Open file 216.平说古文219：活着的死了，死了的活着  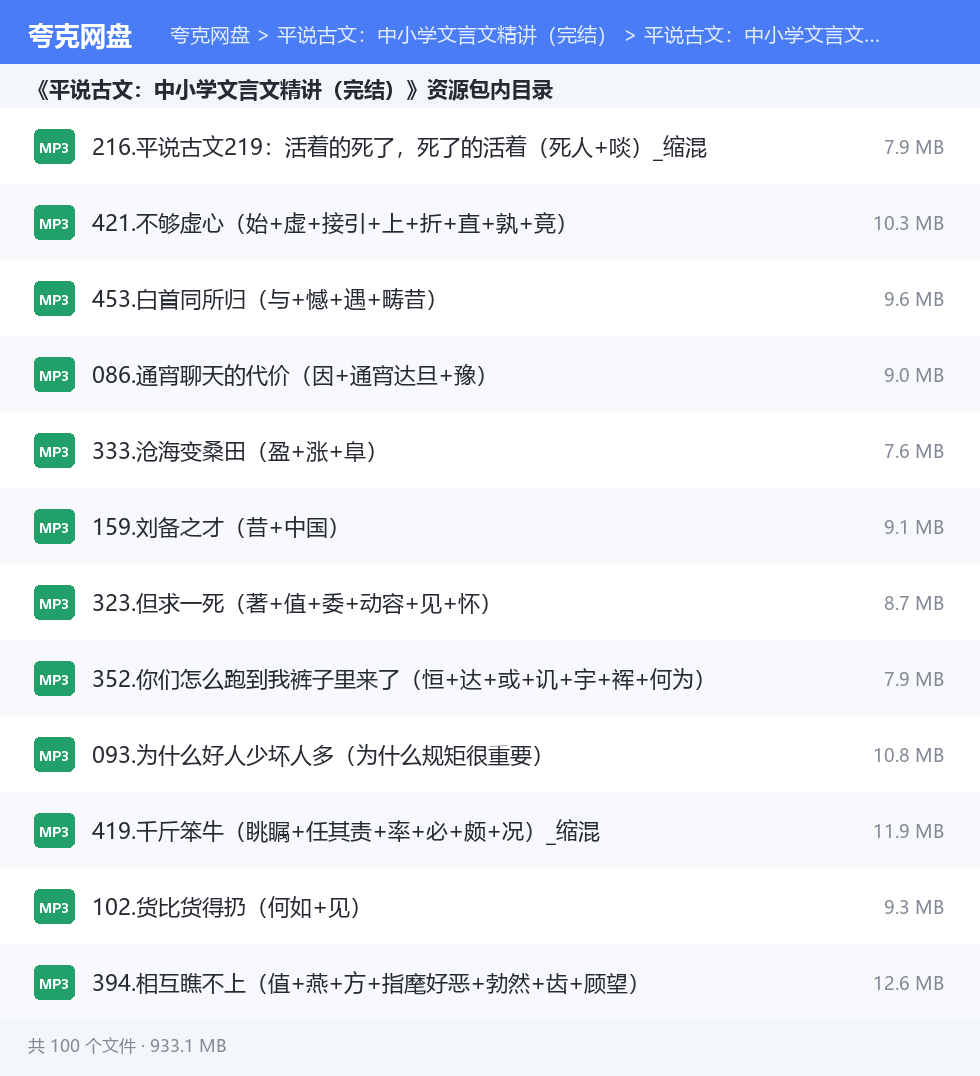(x=399, y=147)
